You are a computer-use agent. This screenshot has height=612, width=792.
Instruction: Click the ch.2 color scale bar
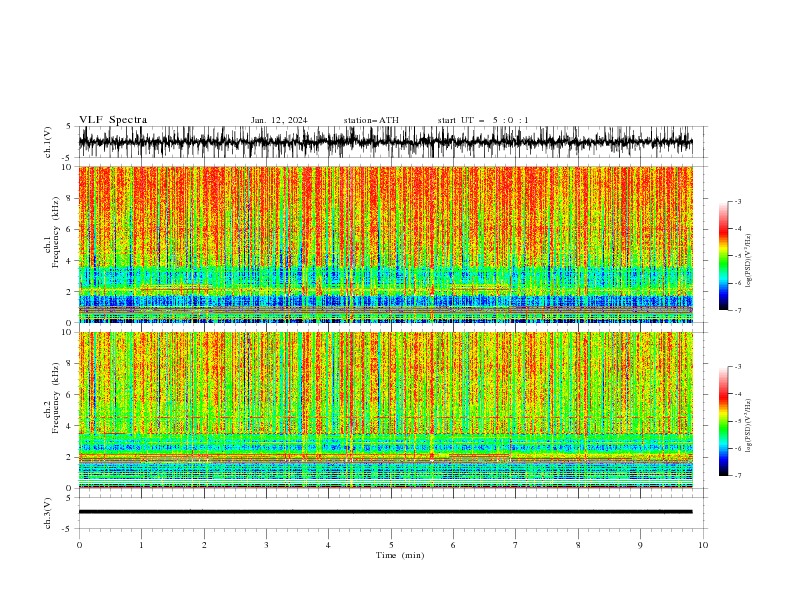(x=723, y=421)
